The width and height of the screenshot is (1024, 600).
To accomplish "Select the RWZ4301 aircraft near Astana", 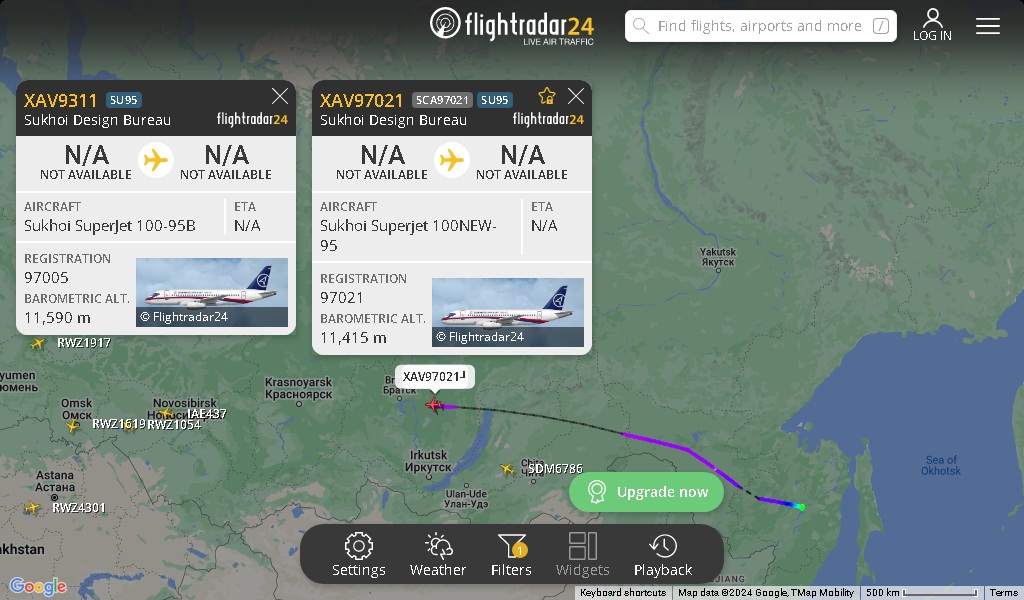I will 32,507.
